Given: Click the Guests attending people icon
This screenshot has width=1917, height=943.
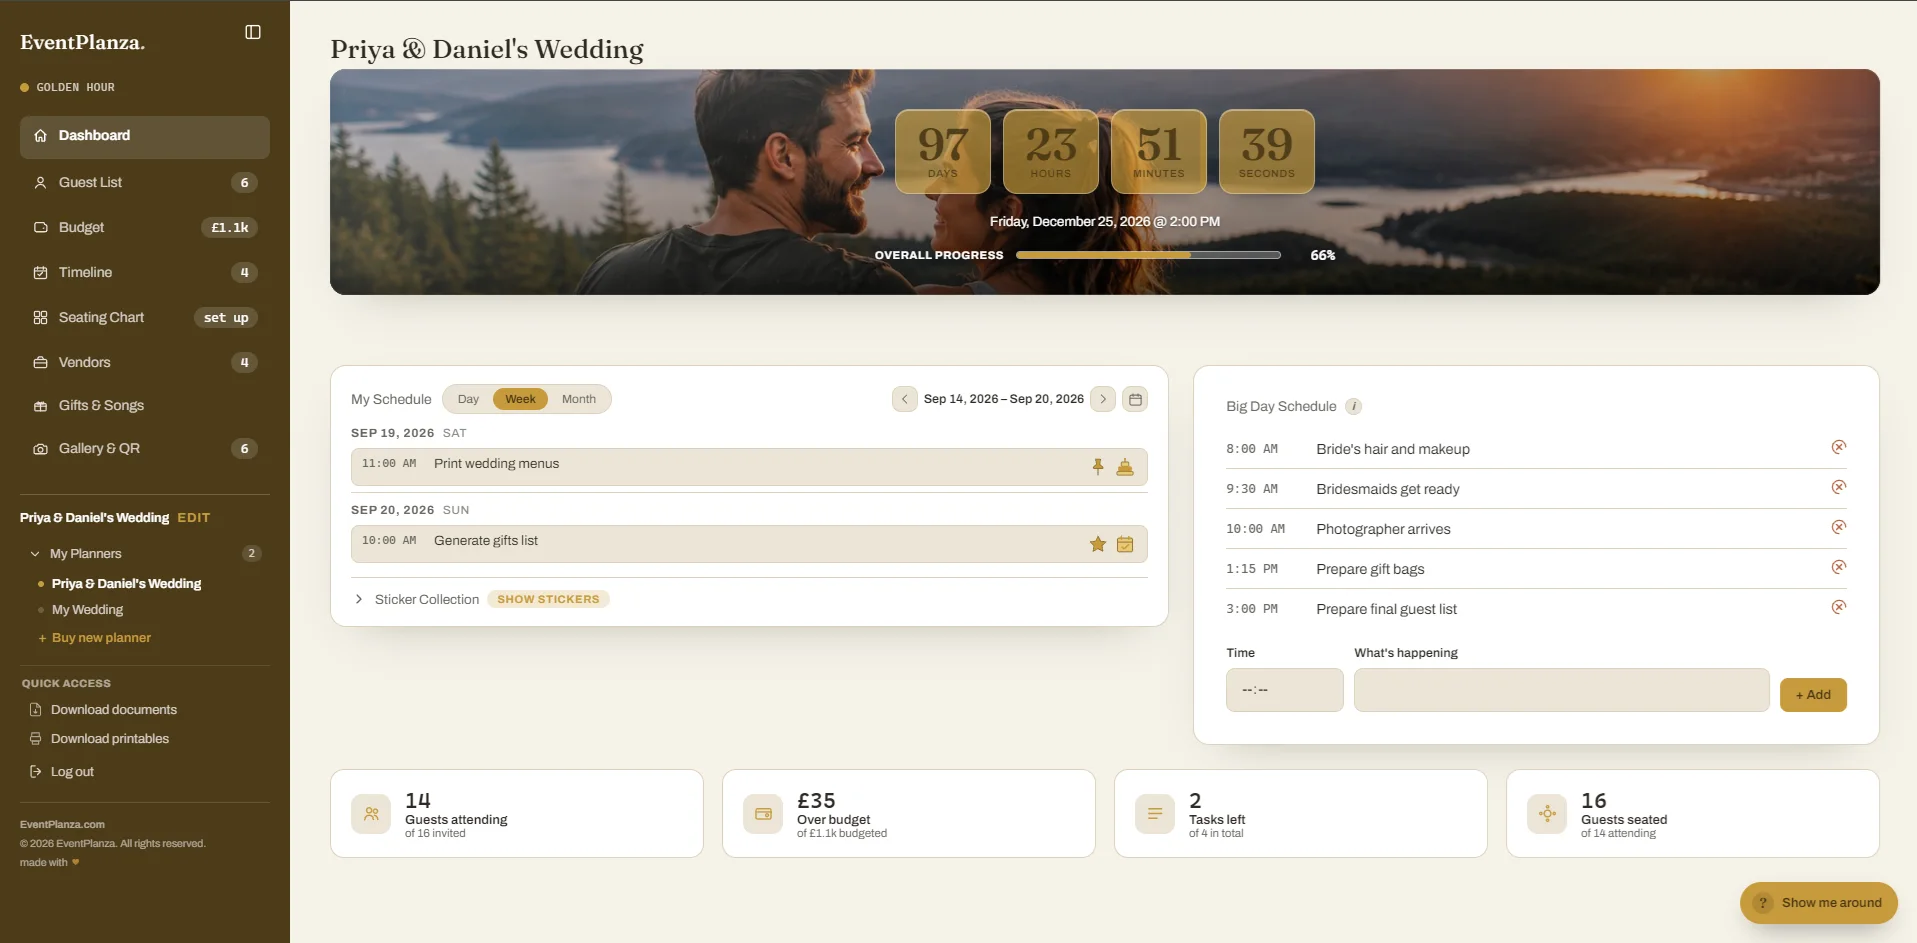Looking at the screenshot, I should (371, 814).
